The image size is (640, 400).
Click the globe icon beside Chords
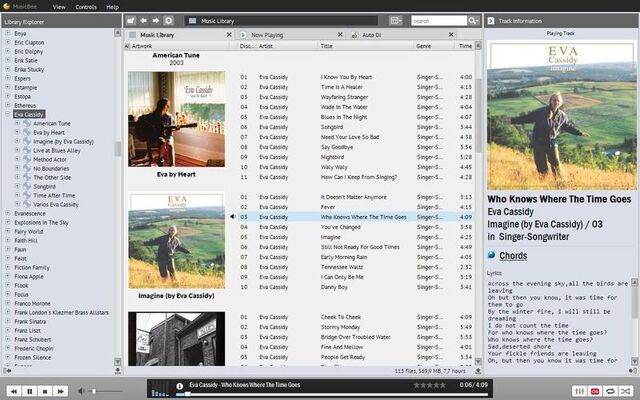point(491,255)
